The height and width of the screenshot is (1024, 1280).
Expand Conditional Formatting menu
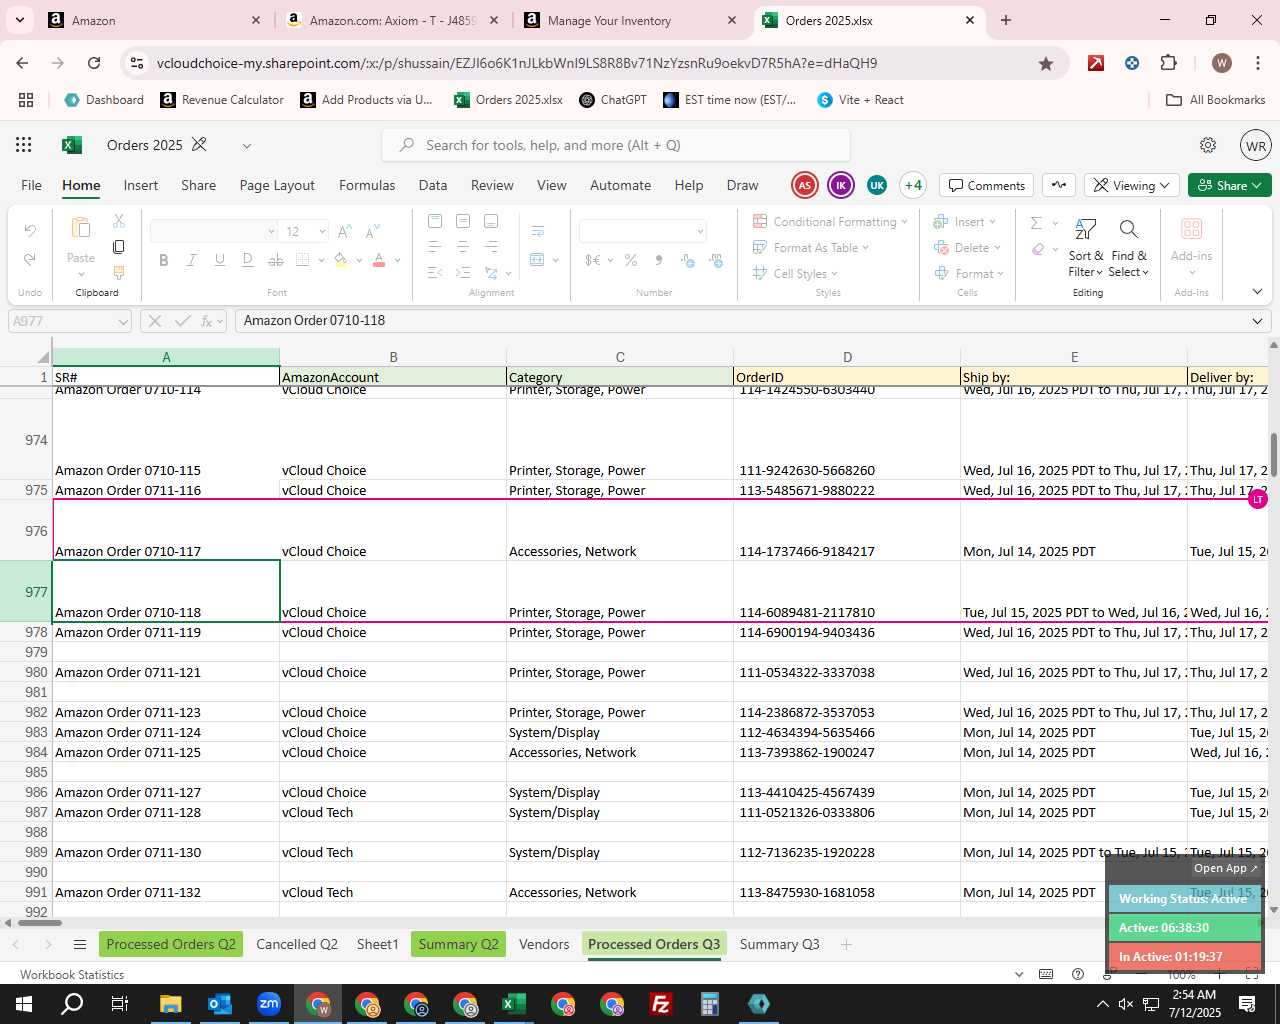[x=904, y=222]
